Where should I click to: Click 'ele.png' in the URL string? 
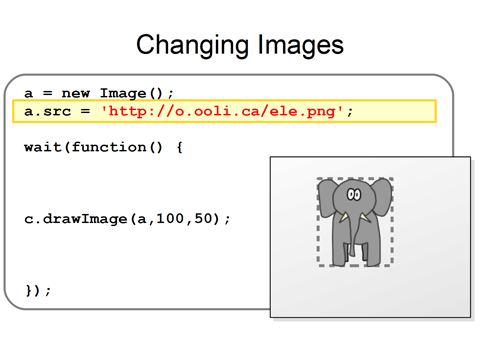[302, 111]
